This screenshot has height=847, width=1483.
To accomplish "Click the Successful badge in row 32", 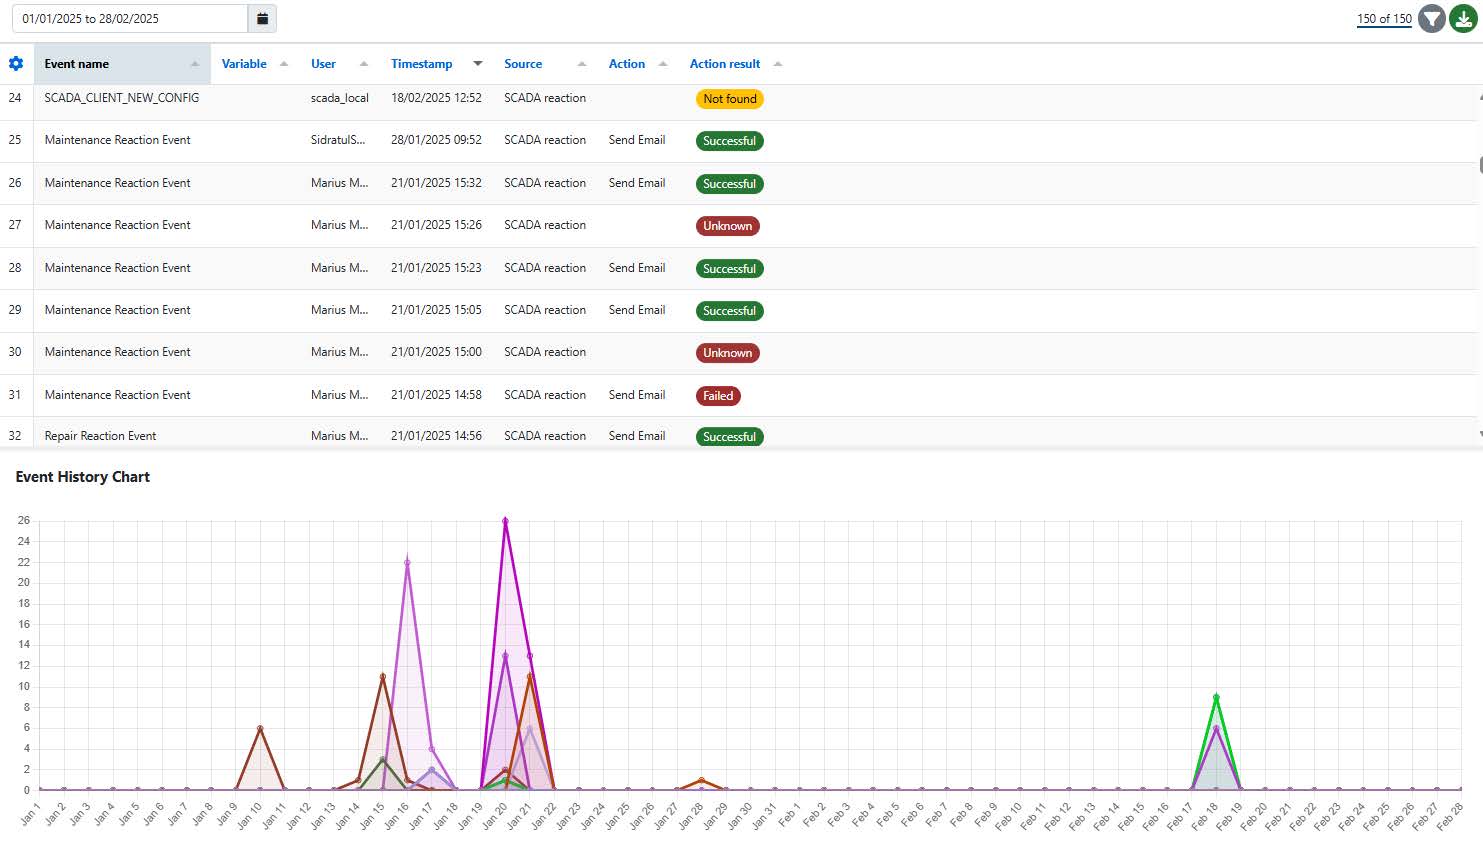I will (x=730, y=437).
